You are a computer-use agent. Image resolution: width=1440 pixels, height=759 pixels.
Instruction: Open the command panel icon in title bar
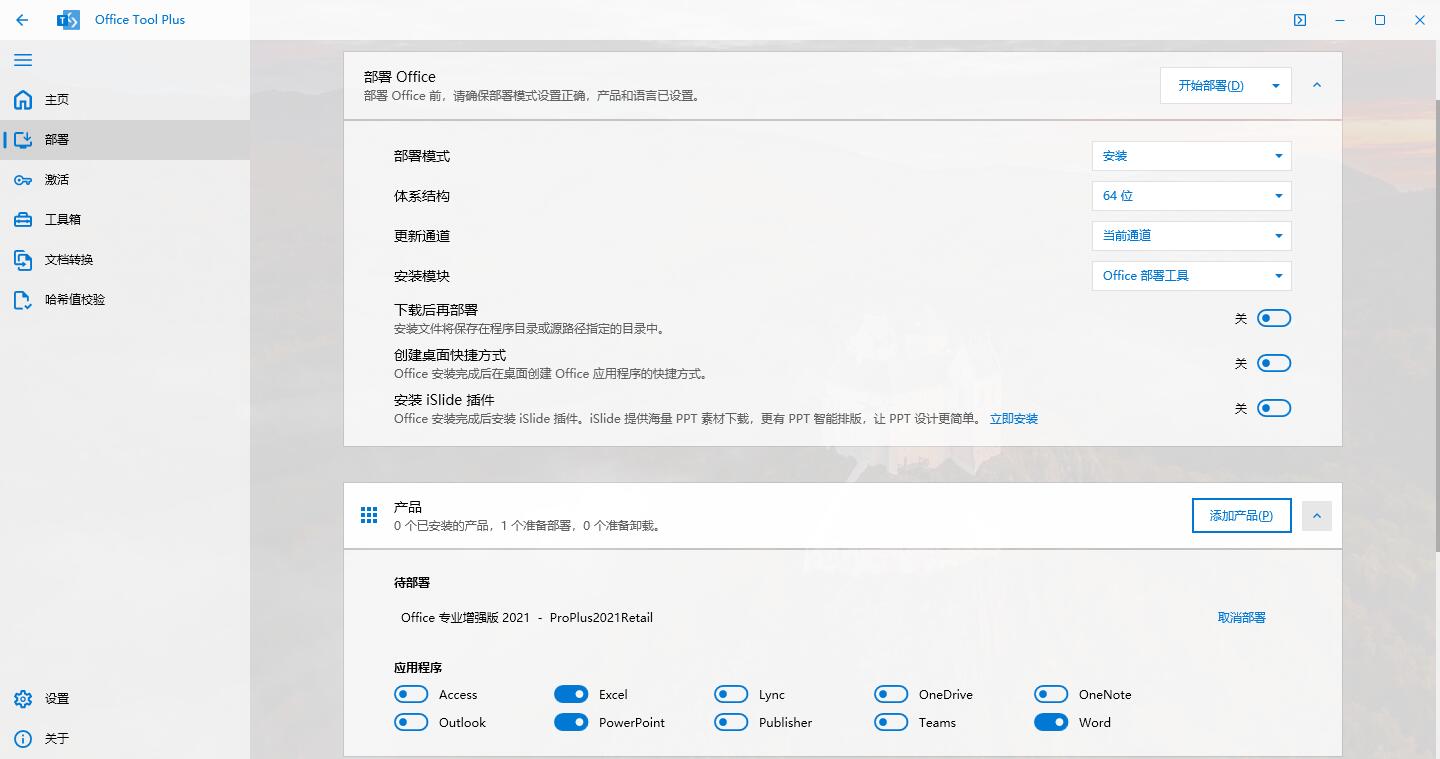(1300, 20)
